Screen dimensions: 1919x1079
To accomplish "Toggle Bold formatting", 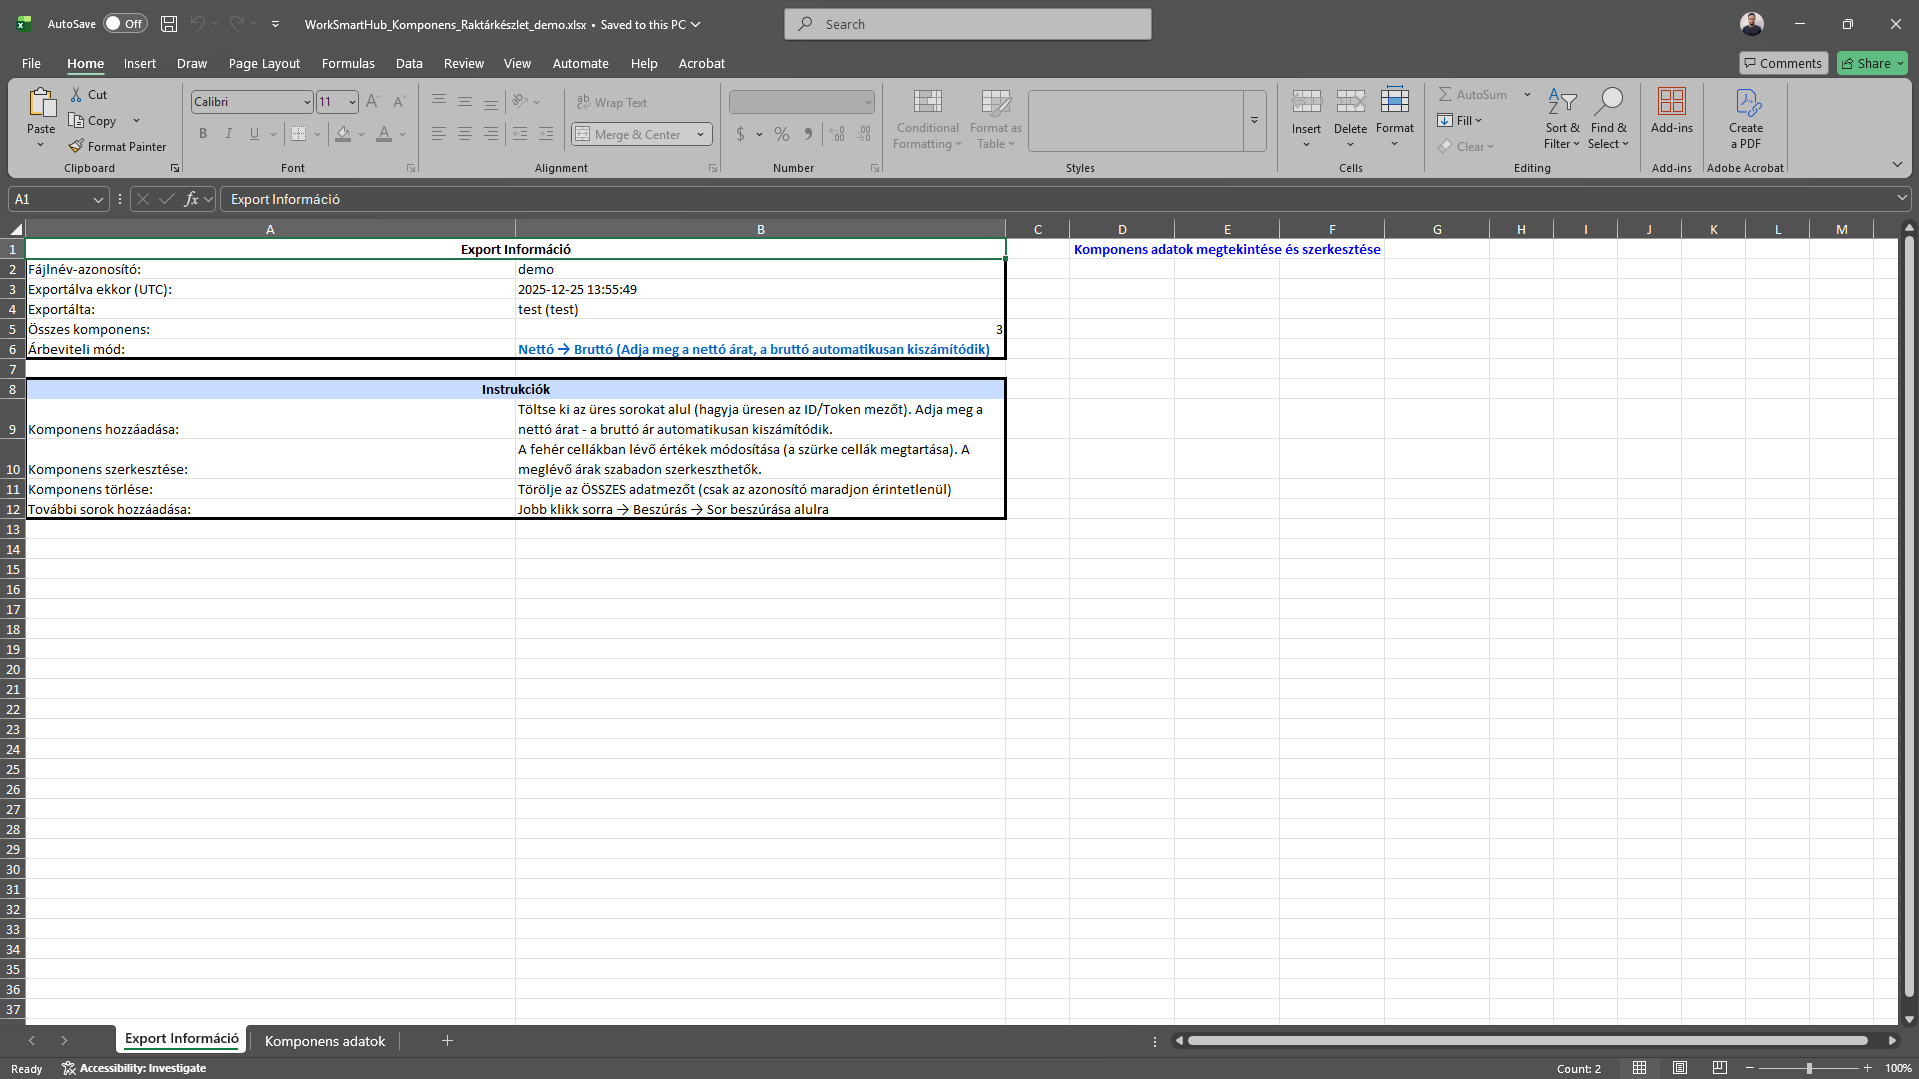I will [203, 134].
